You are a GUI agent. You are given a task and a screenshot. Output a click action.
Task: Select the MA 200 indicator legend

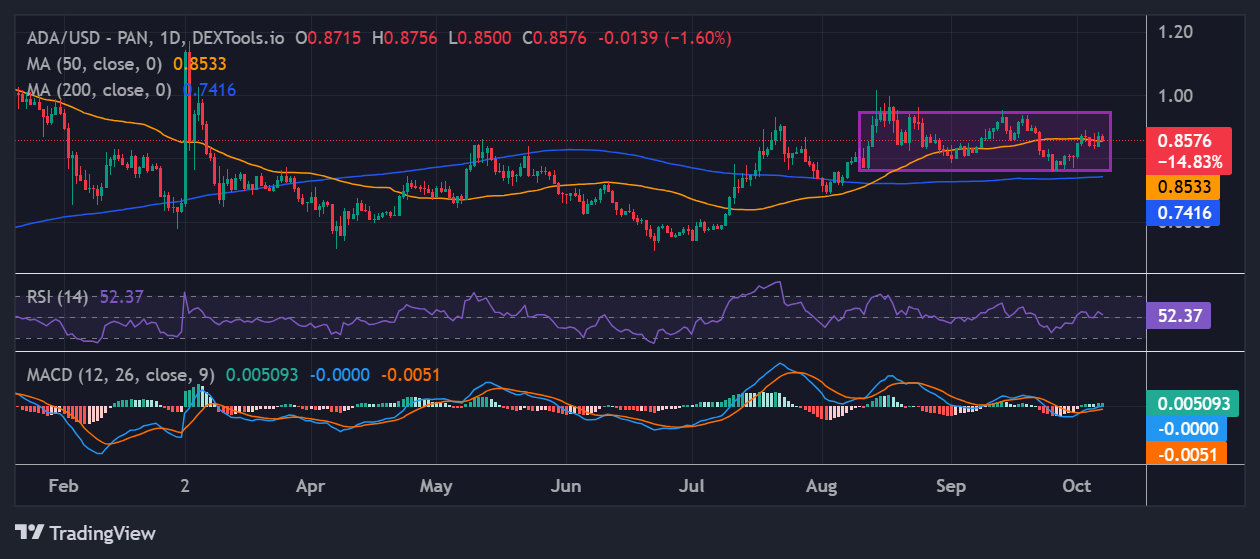click(x=97, y=89)
